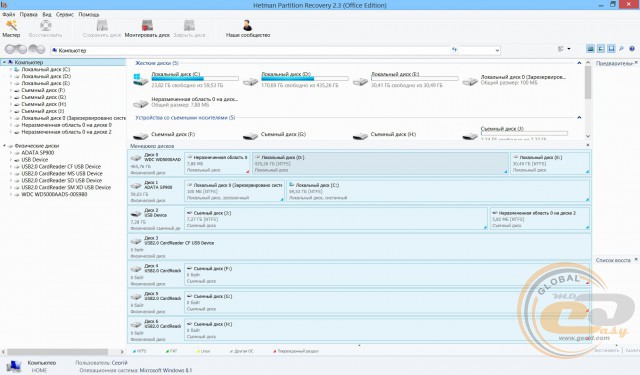Collapse the Устройства со съемными носителями group chevron
The height and width of the screenshot is (375, 640).
click(x=579, y=118)
